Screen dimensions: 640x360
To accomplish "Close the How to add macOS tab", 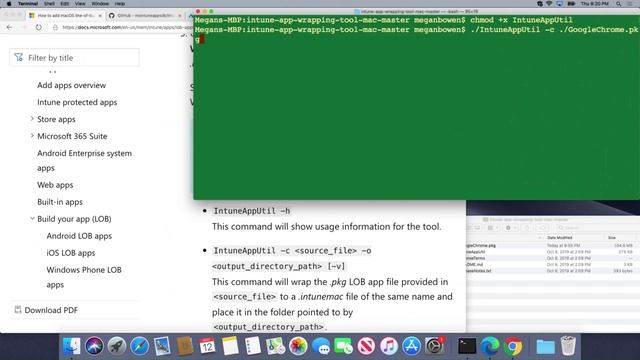I will 100,16.
